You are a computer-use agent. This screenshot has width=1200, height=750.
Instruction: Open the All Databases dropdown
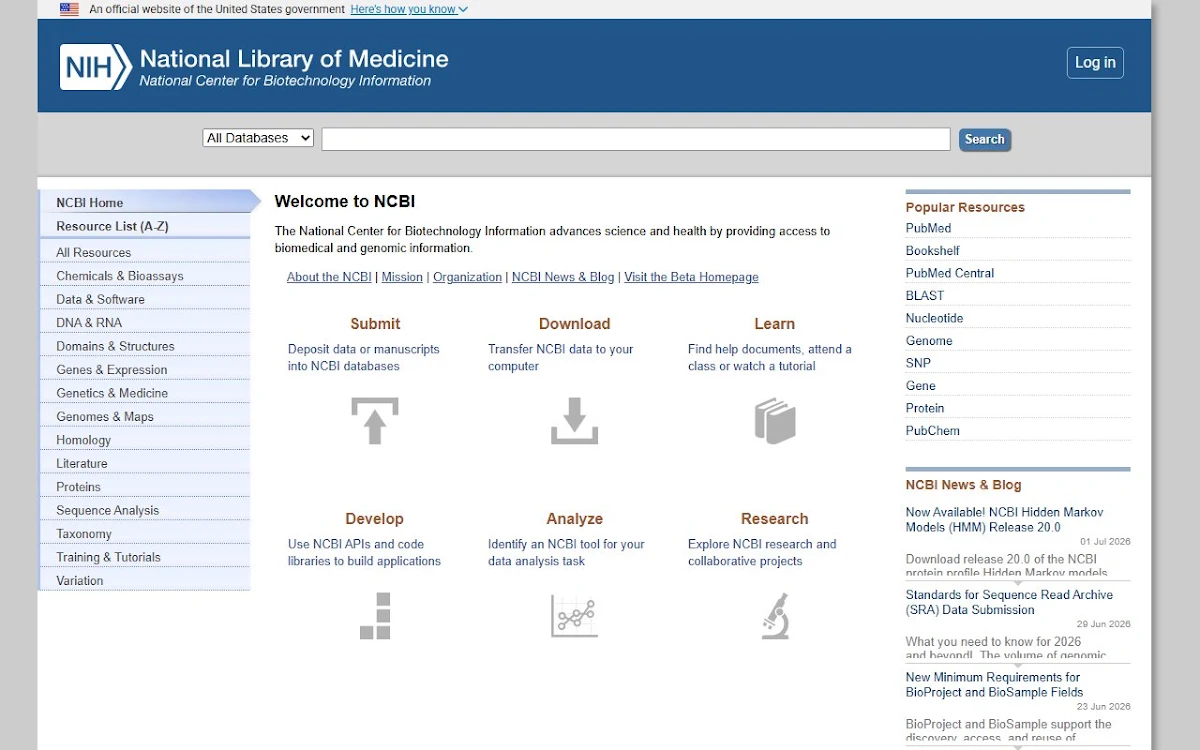[258, 138]
